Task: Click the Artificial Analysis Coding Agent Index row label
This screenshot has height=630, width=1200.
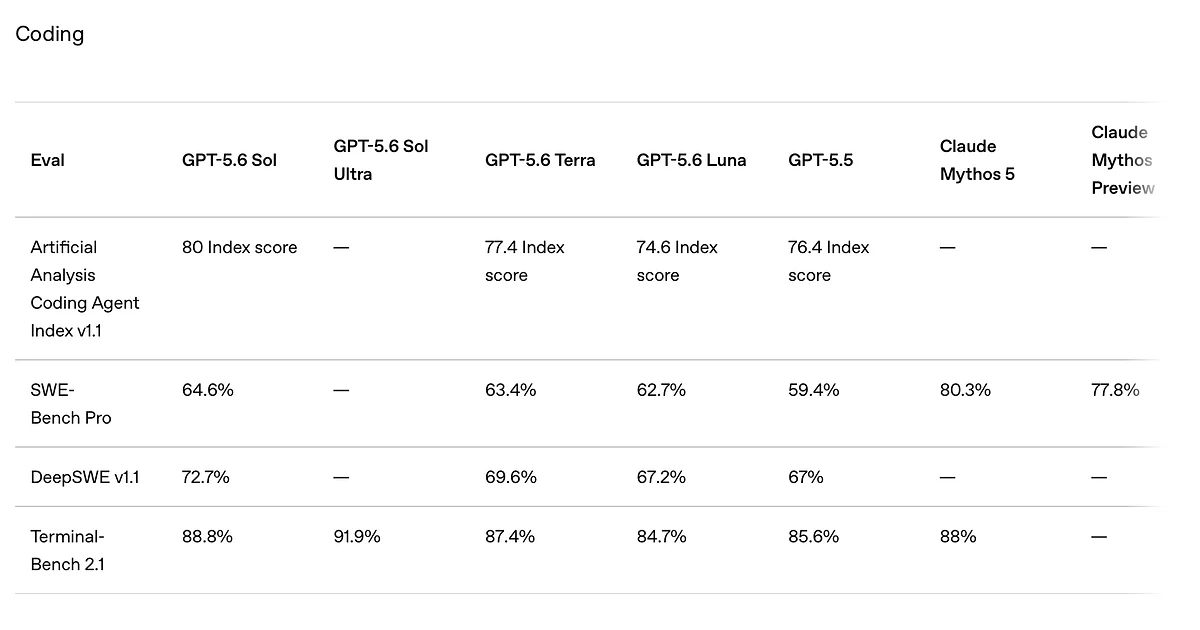Action: [85, 289]
